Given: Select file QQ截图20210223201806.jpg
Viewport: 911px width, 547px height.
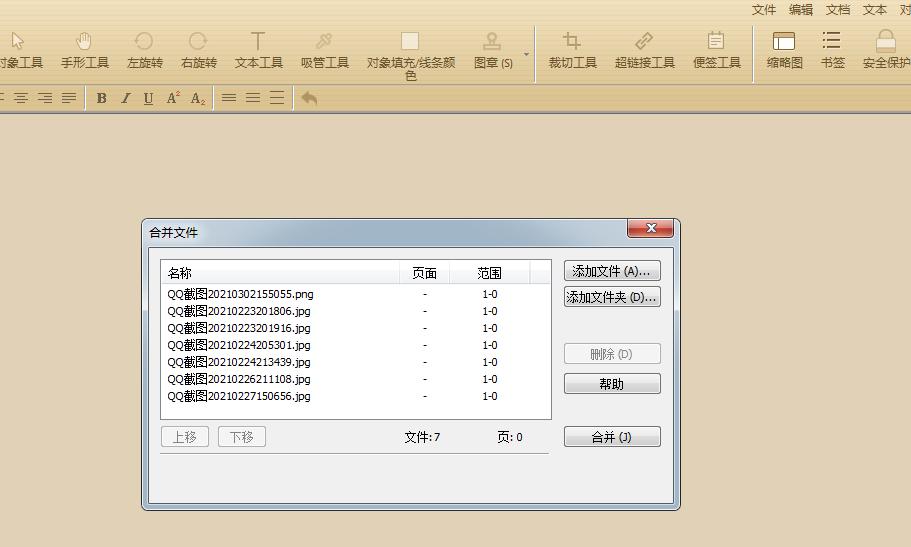Looking at the screenshot, I should (x=239, y=311).
